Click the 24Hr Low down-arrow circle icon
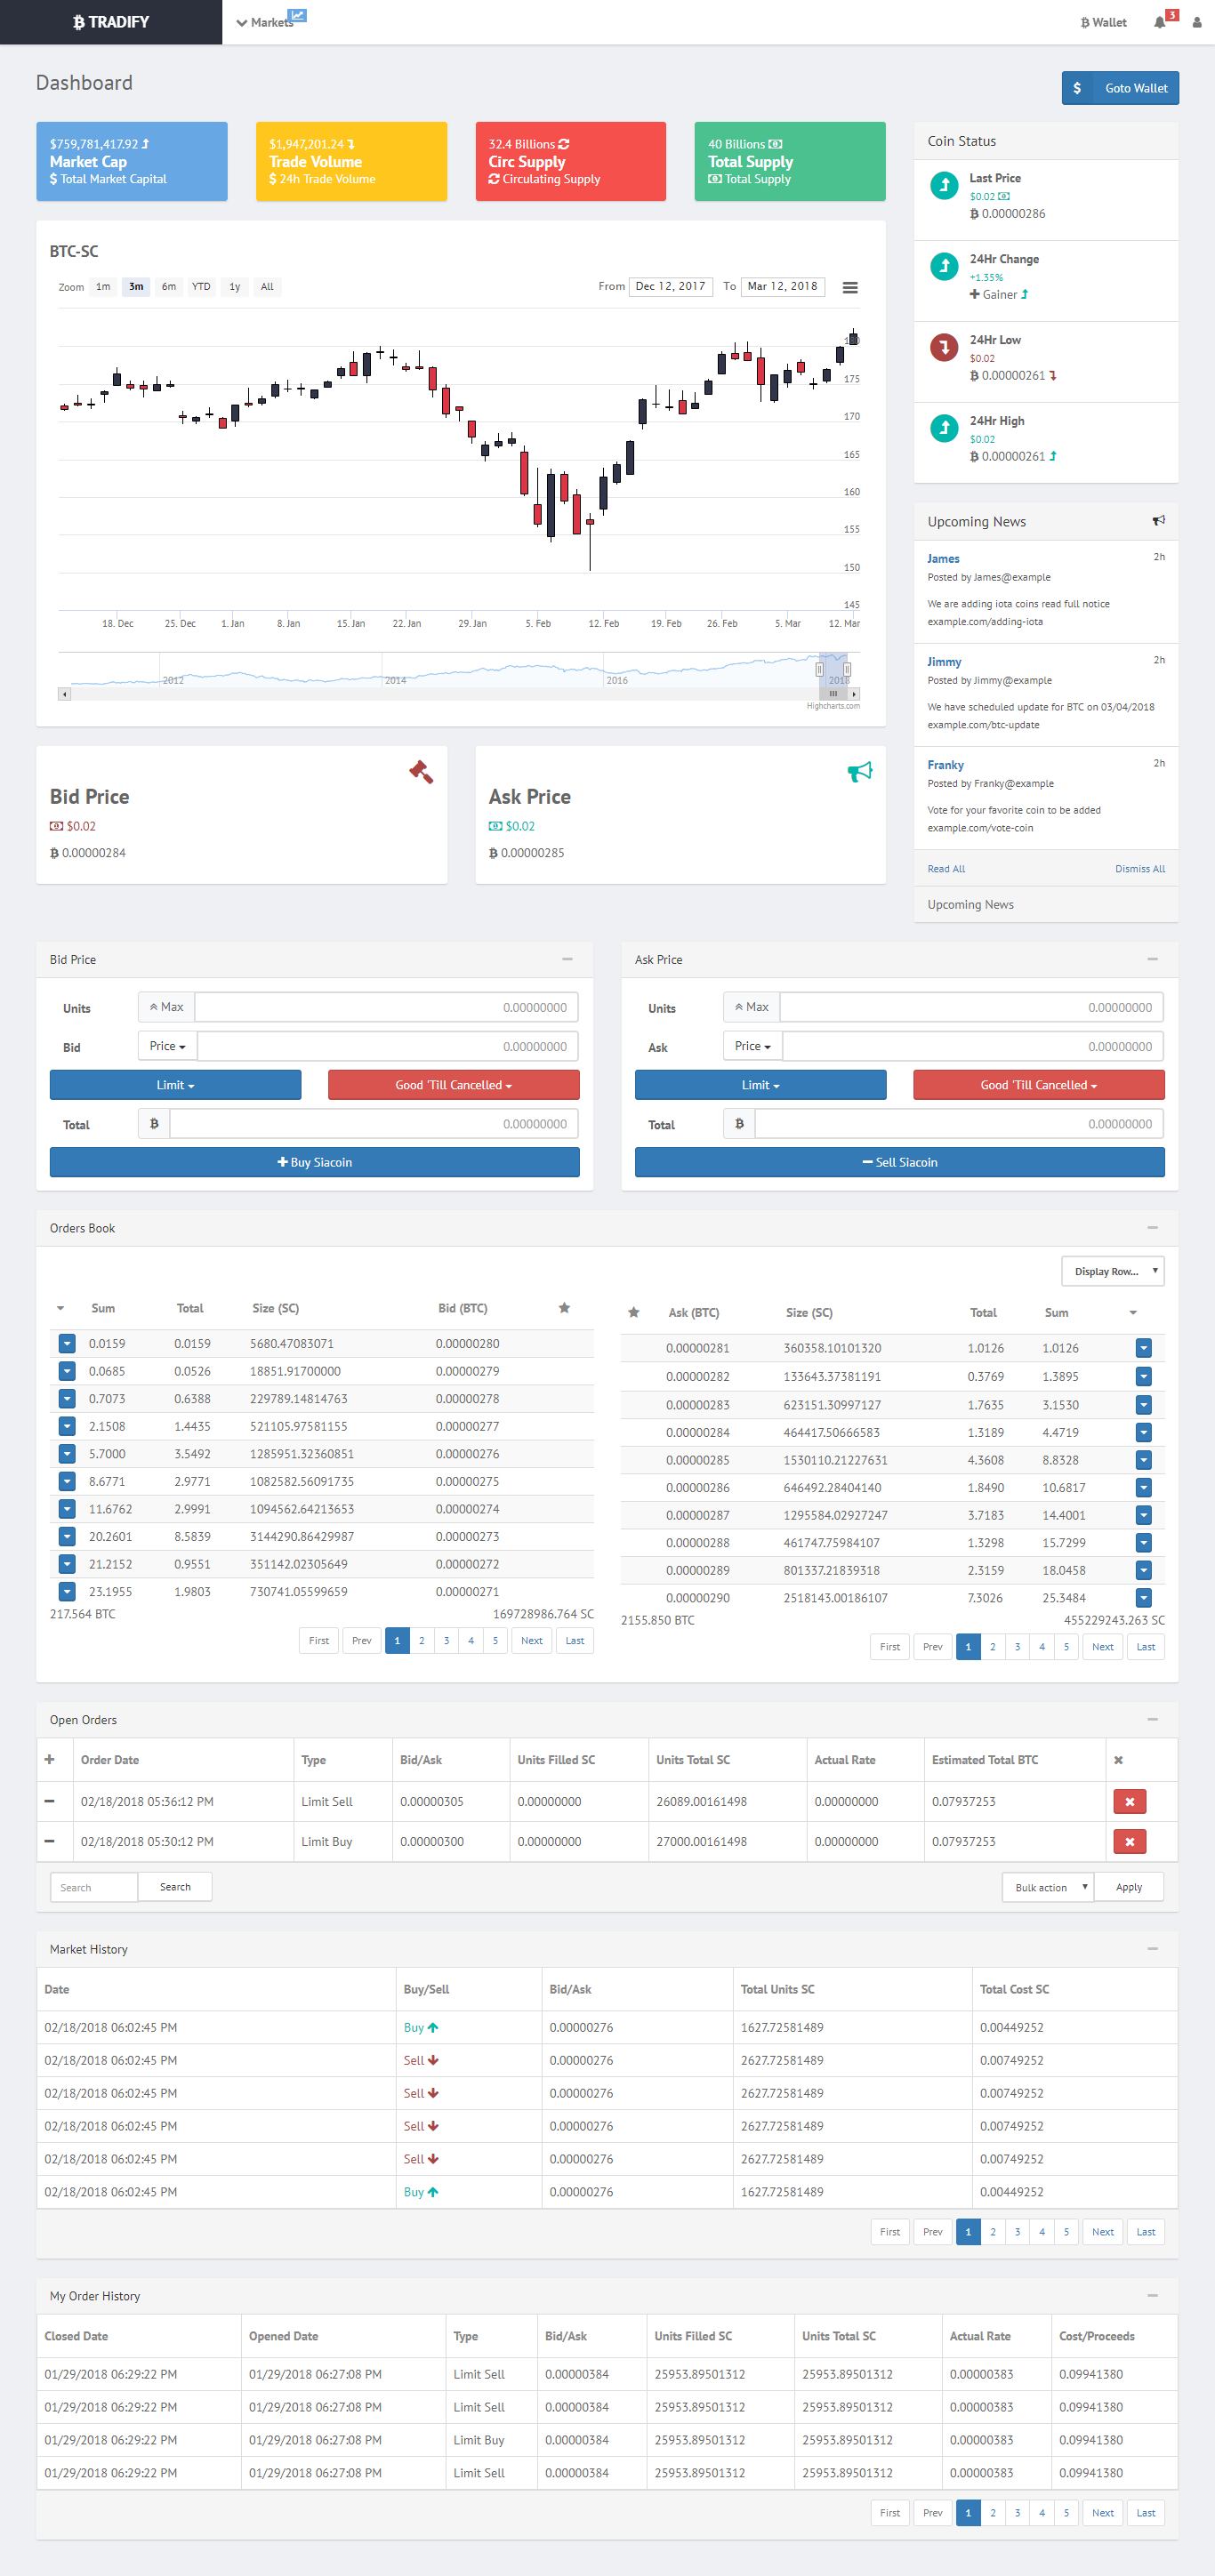This screenshot has height=2576, width=1215. (x=944, y=348)
